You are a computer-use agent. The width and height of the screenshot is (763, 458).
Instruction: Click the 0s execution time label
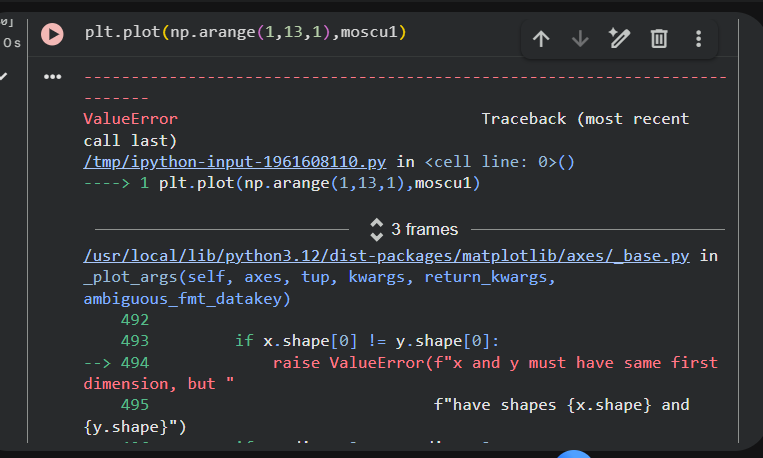[x=11, y=43]
